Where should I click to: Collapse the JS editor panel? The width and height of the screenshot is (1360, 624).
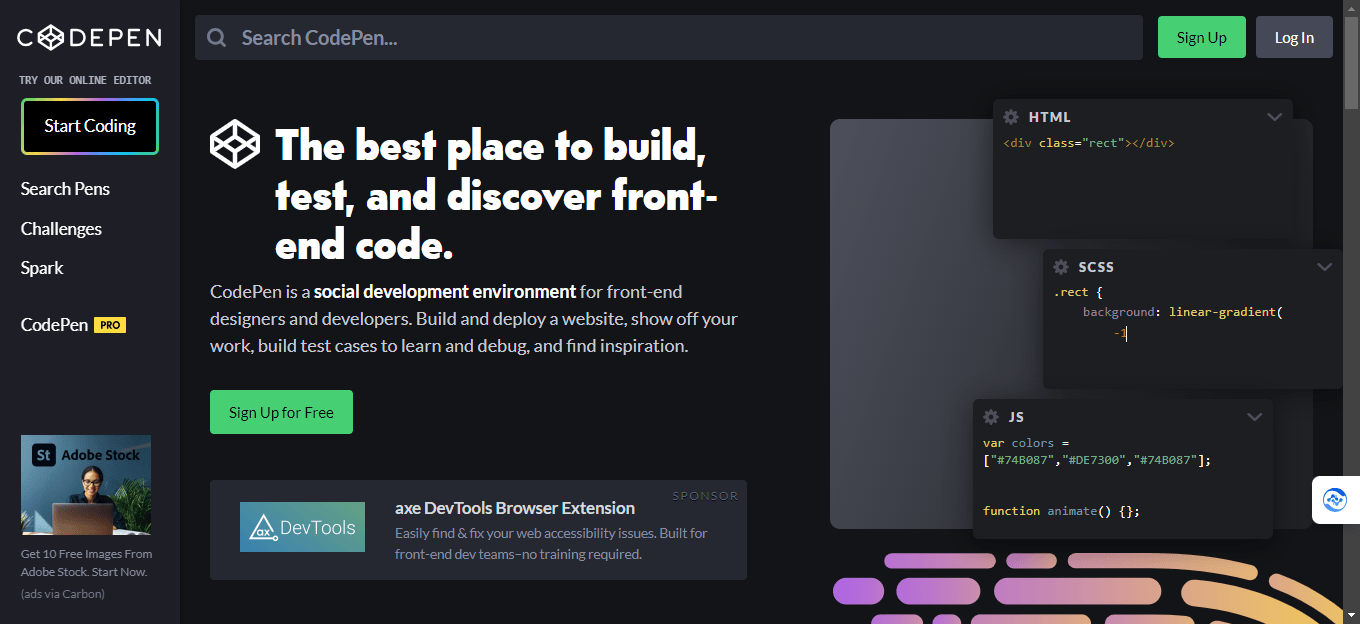click(x=1255, y=417)
